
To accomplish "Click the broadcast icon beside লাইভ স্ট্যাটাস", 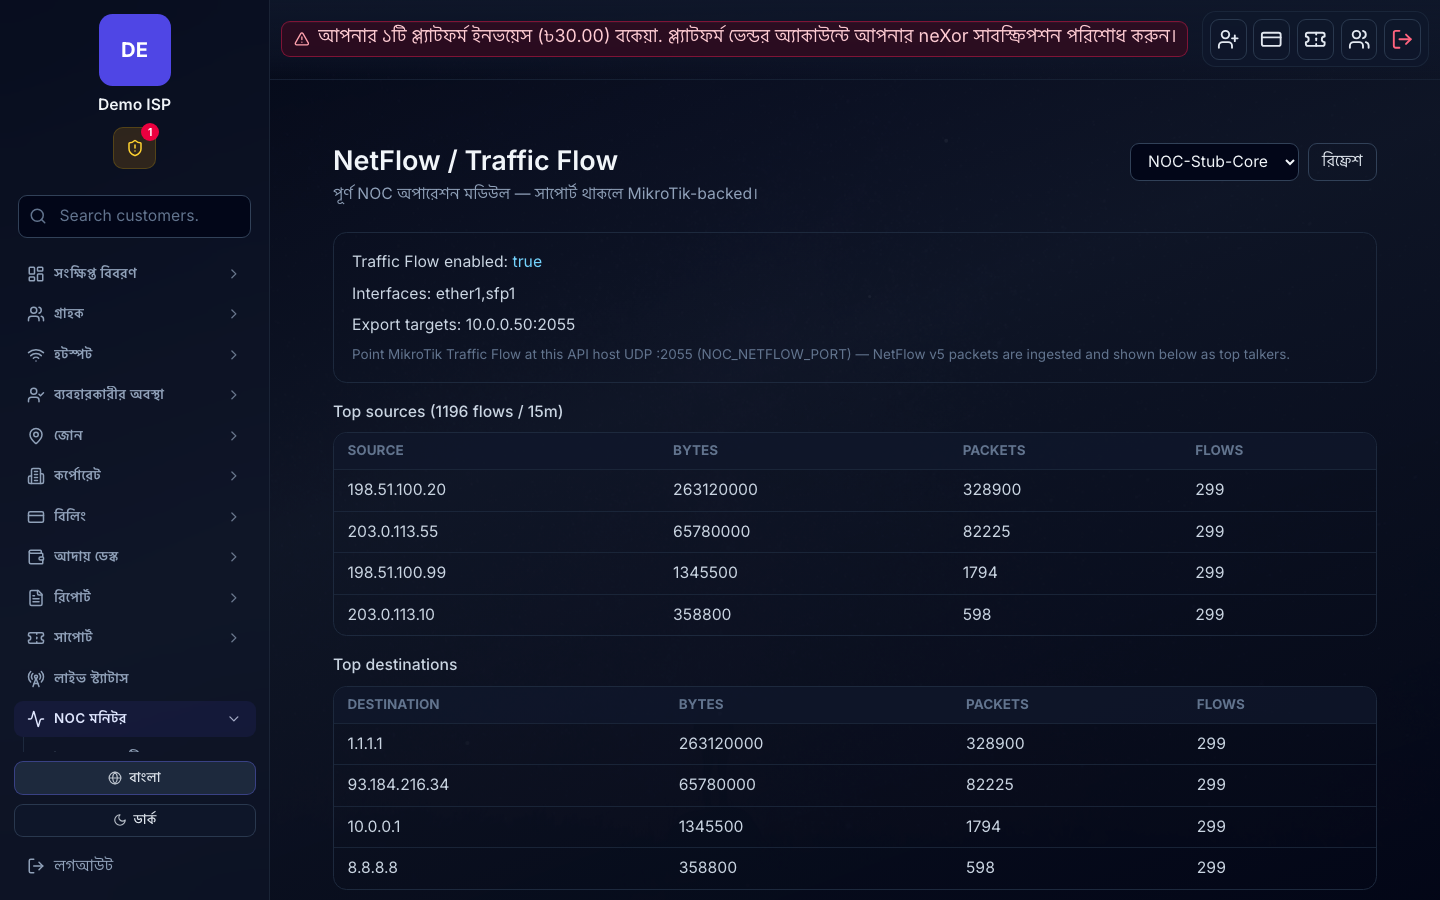I will tap(36, 679).
